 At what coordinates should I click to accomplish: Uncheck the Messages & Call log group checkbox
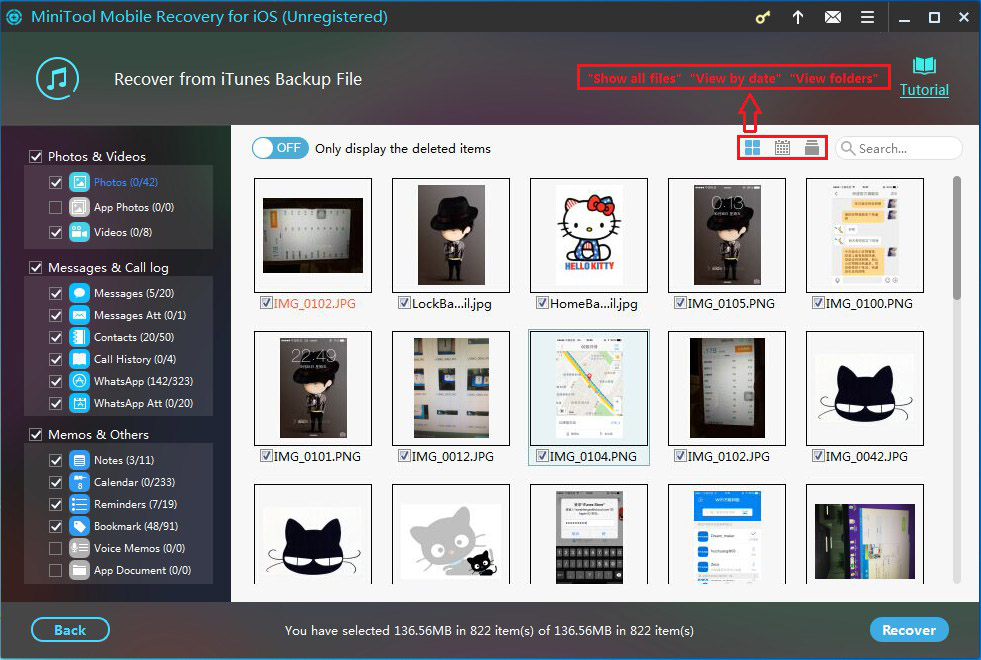(36, 268)
